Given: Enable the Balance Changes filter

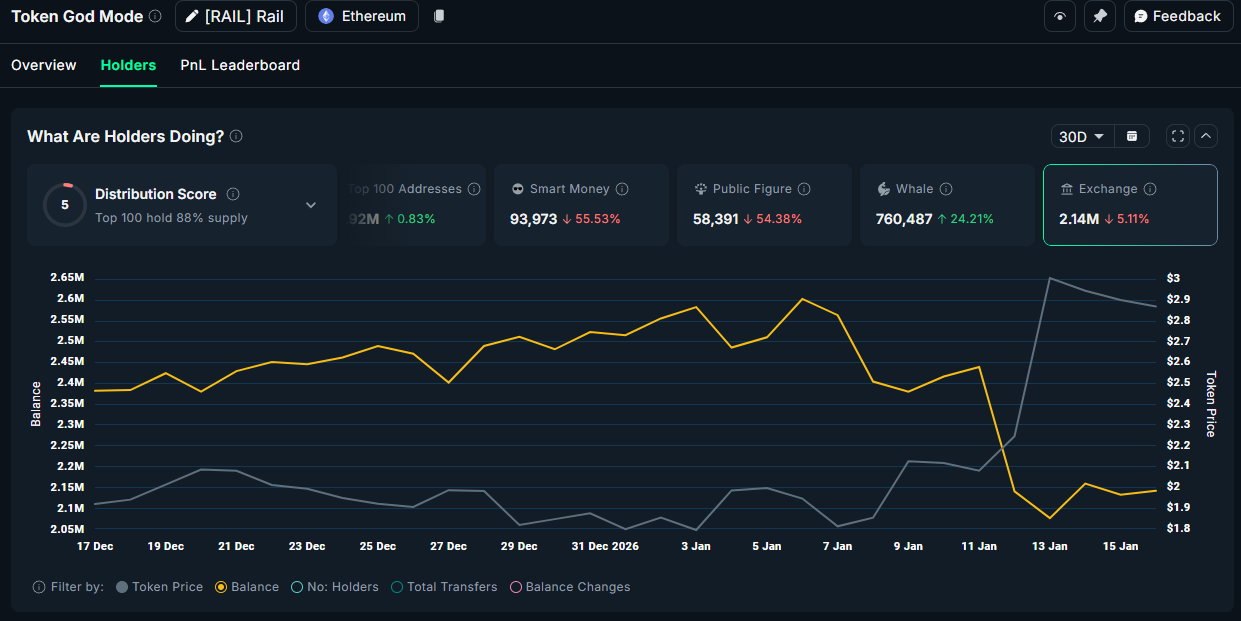Looking at the screenshot, I should pos(569,587).
